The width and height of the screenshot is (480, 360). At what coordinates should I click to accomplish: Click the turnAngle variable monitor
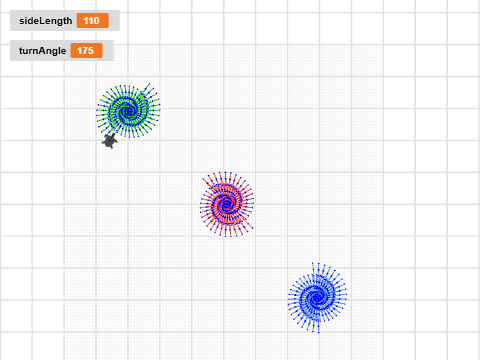62,51
